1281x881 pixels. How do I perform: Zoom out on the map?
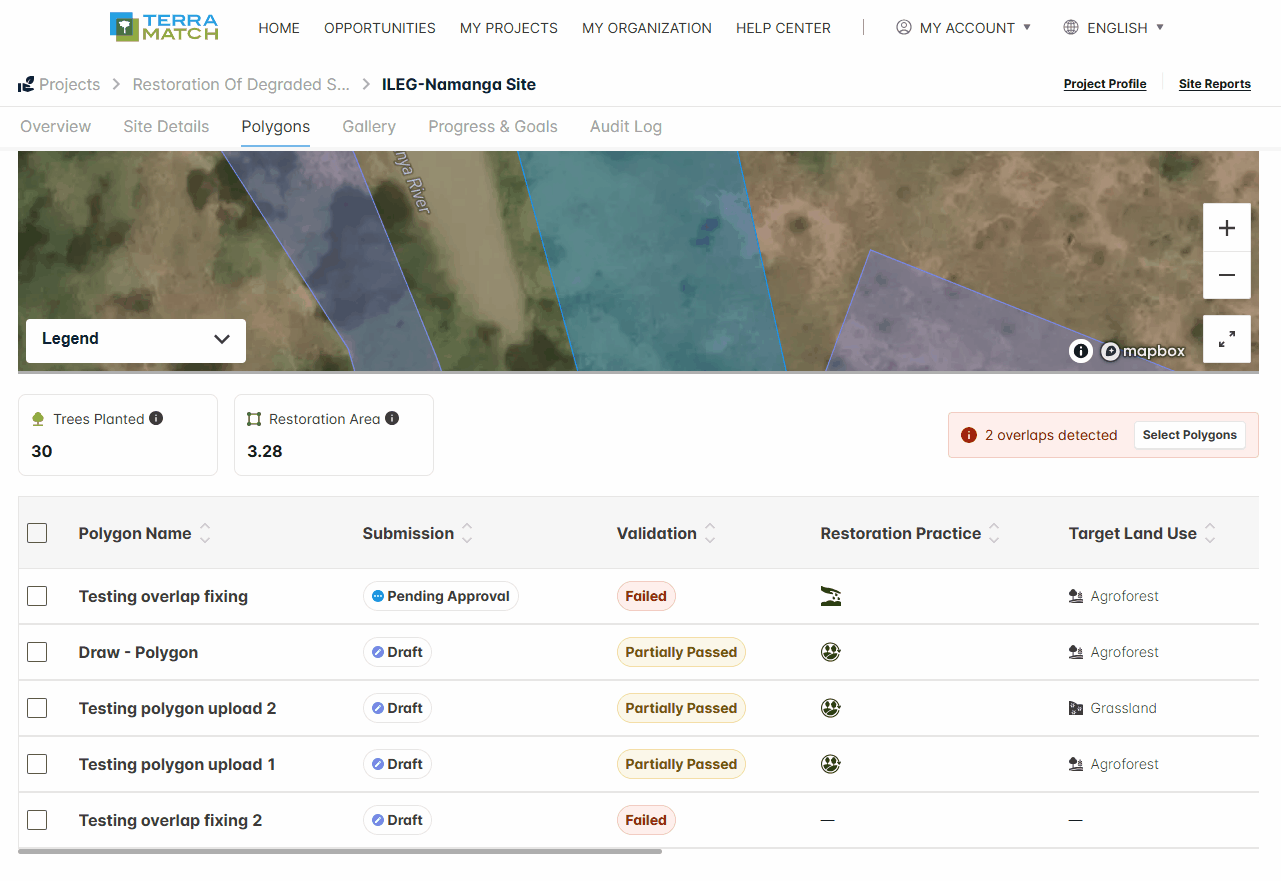pyautogui.click(x=1227, y=275)
